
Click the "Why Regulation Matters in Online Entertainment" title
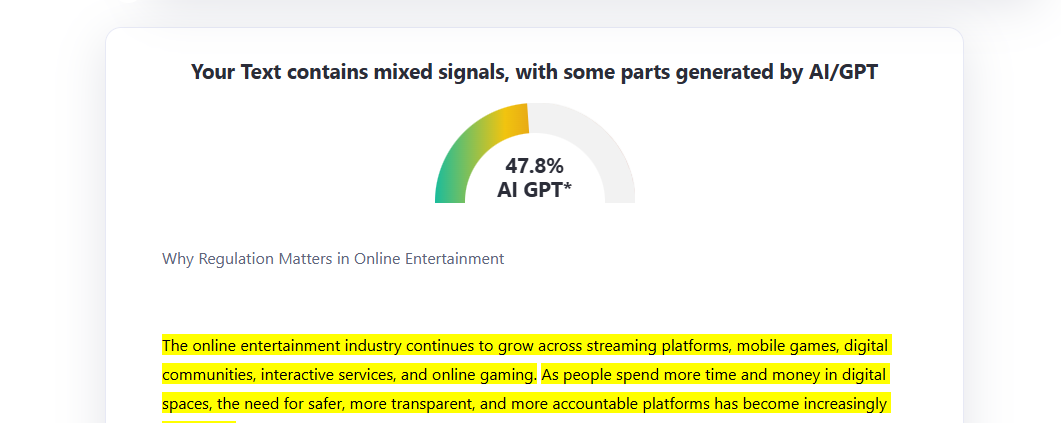333,259
